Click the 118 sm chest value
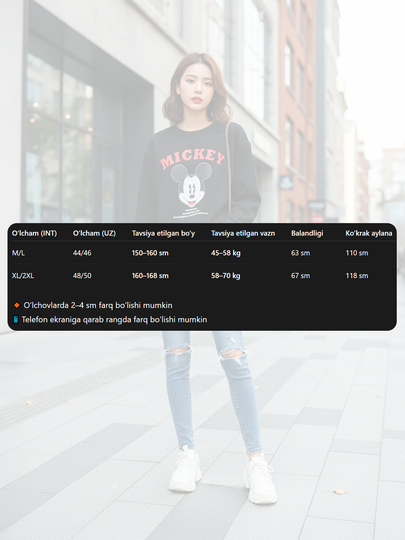The image size is (405, 540). coord(357,276)
